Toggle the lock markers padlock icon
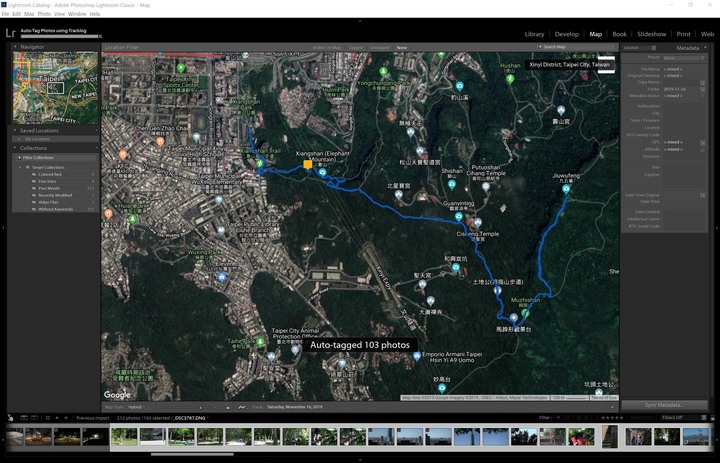The height and width of the screenshot is (463, 720). (227, 407)
